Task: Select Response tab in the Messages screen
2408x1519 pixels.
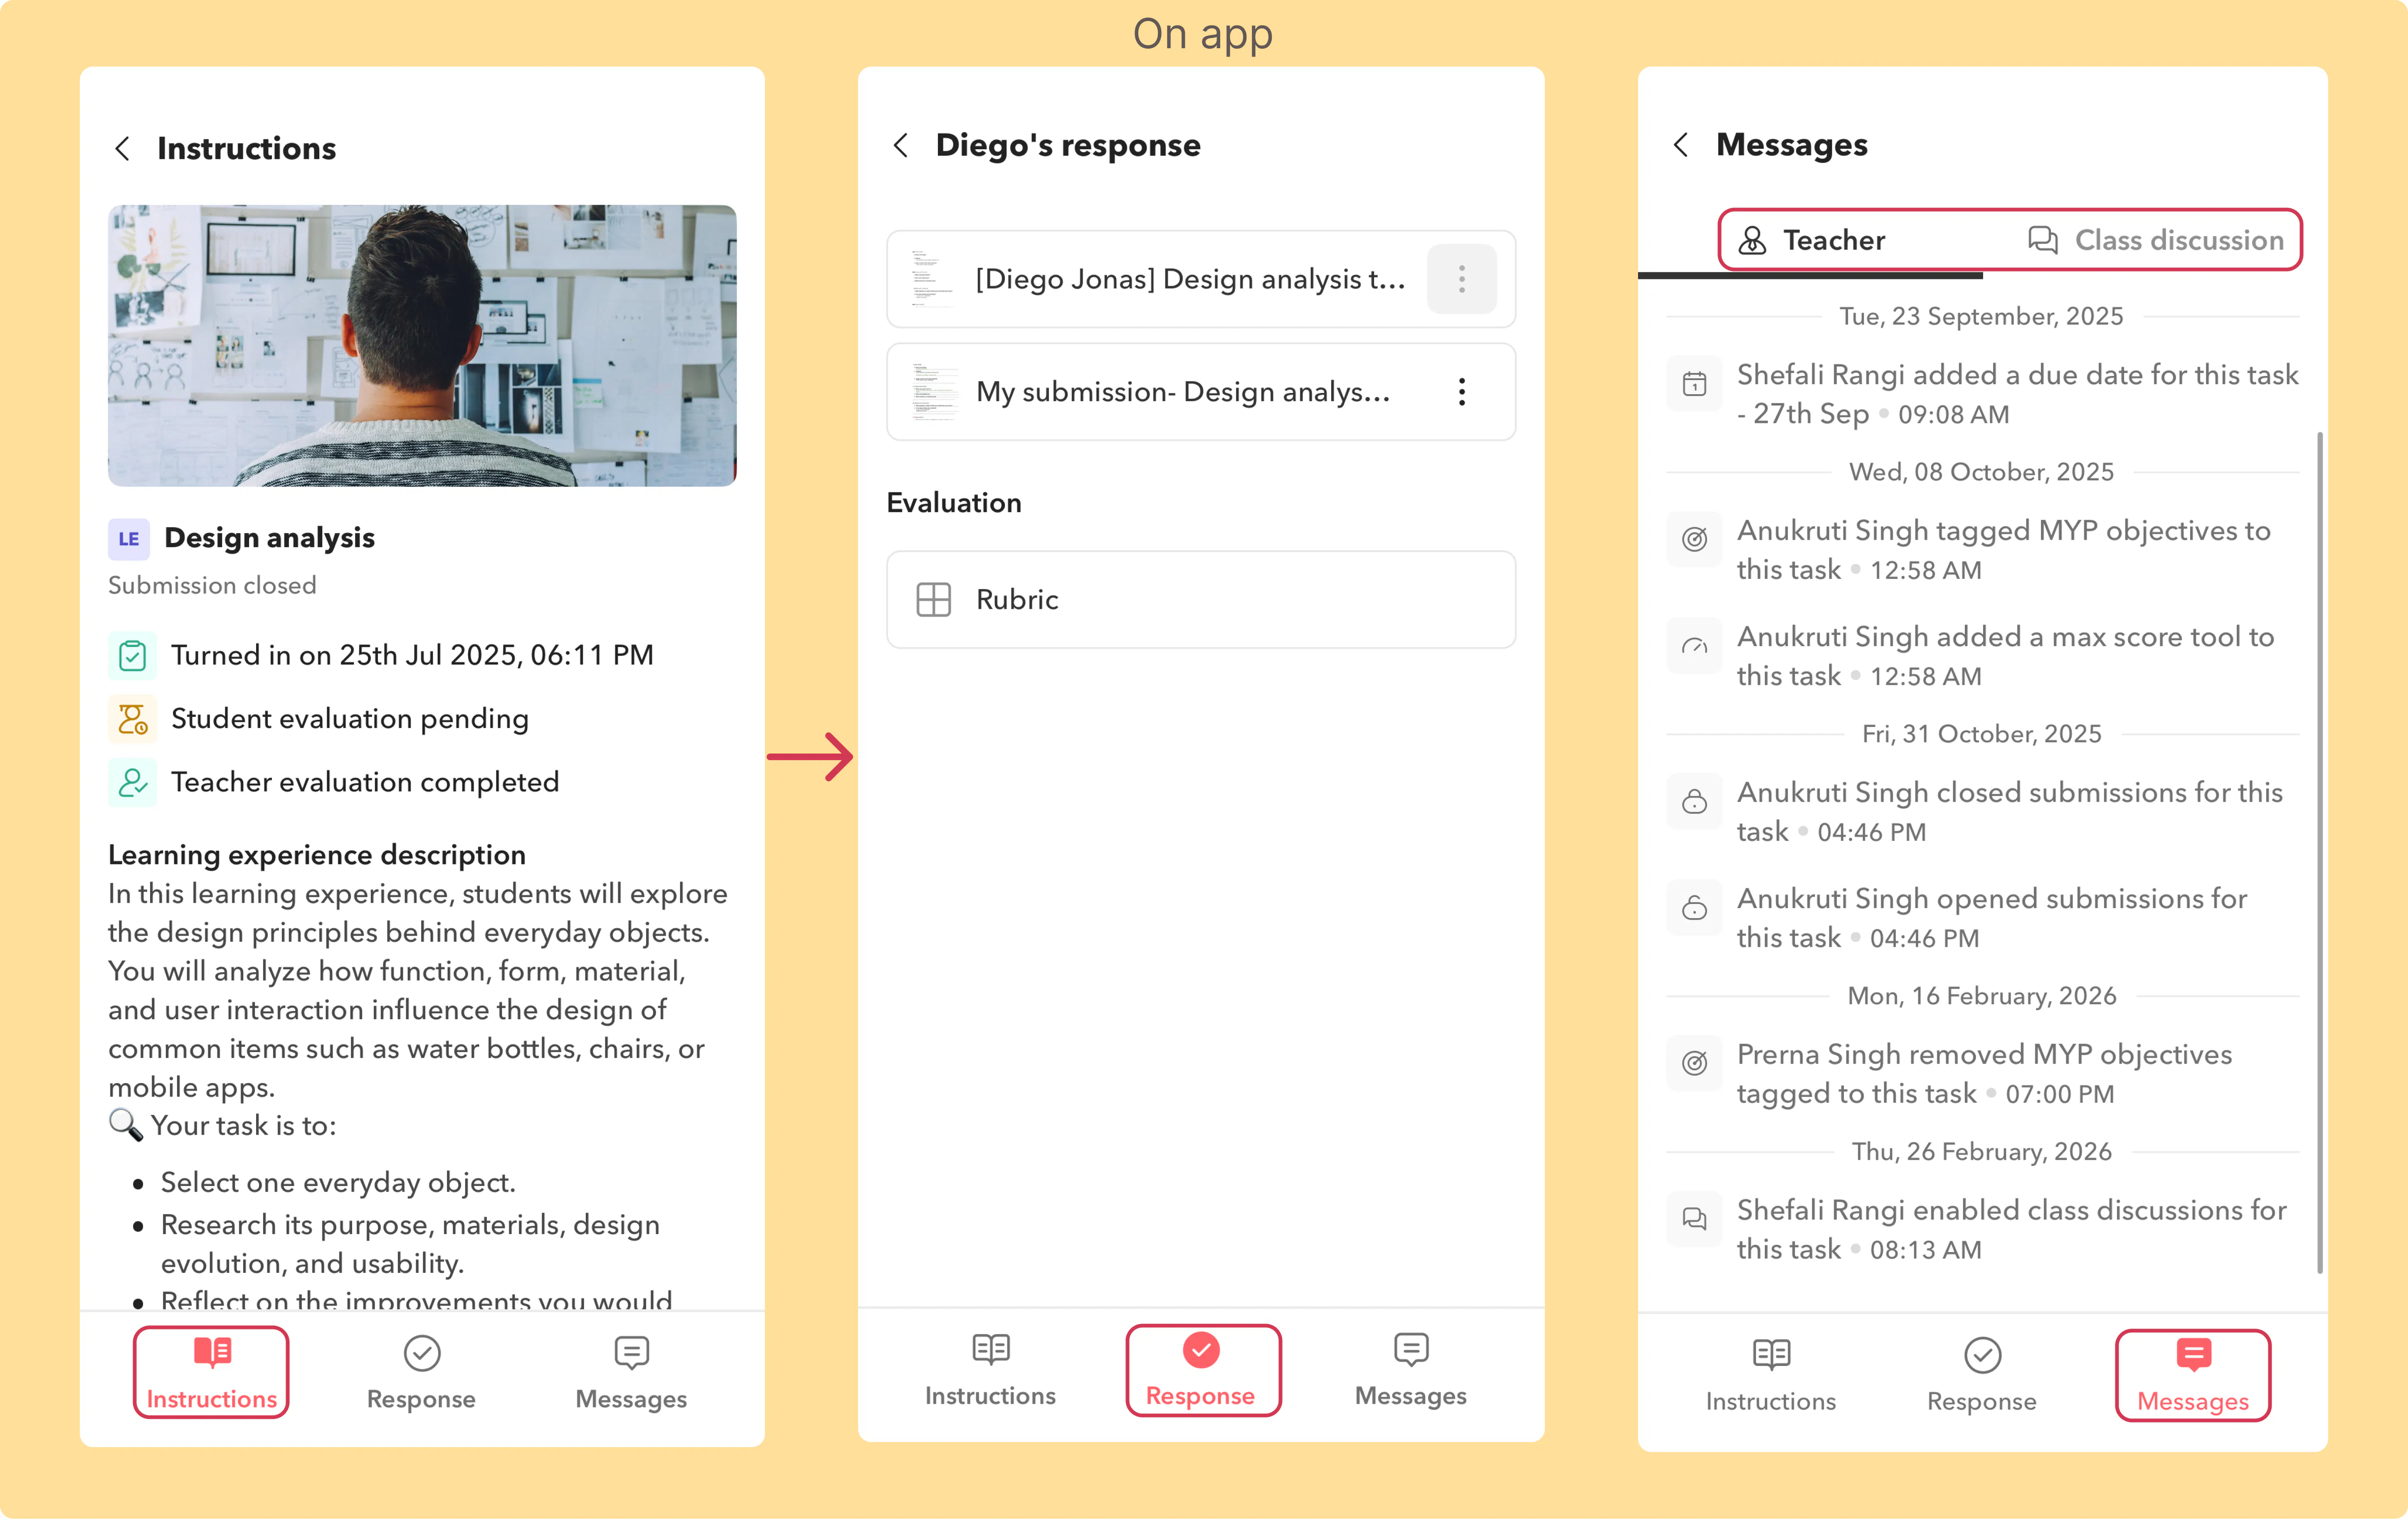Action: click(1982, 1375)
